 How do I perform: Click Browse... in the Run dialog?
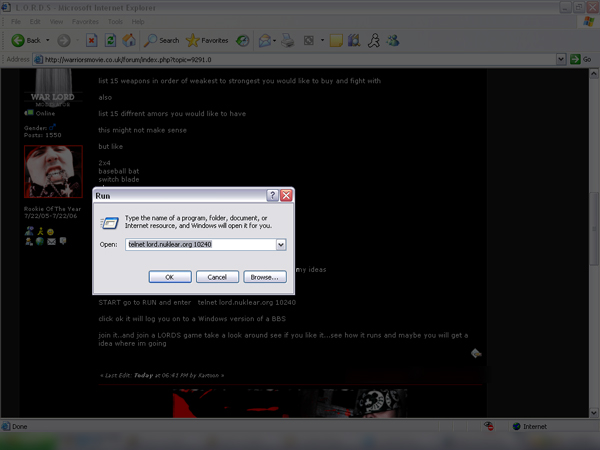265,276
